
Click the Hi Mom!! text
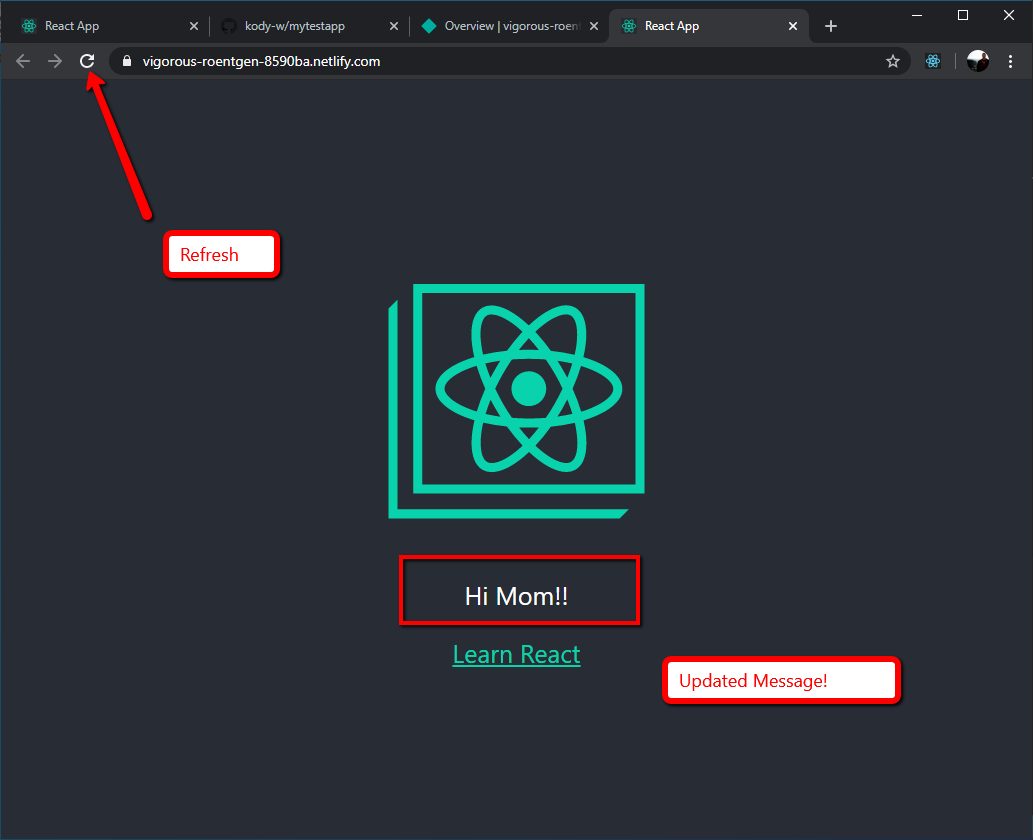tap(516, 596)
